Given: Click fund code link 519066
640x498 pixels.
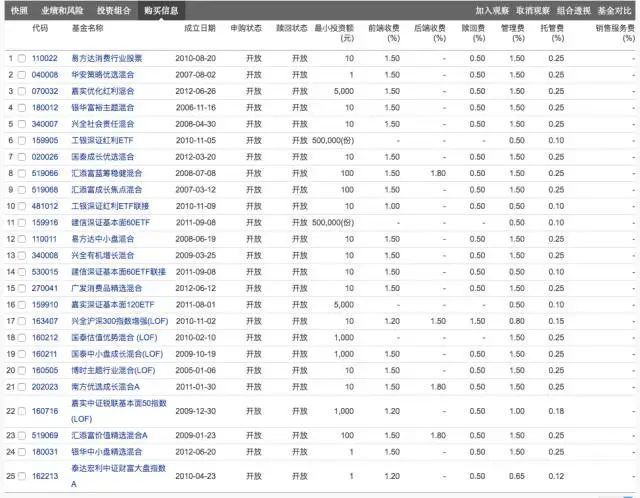Looking at the screenshot, I should [x=45, y=173].
